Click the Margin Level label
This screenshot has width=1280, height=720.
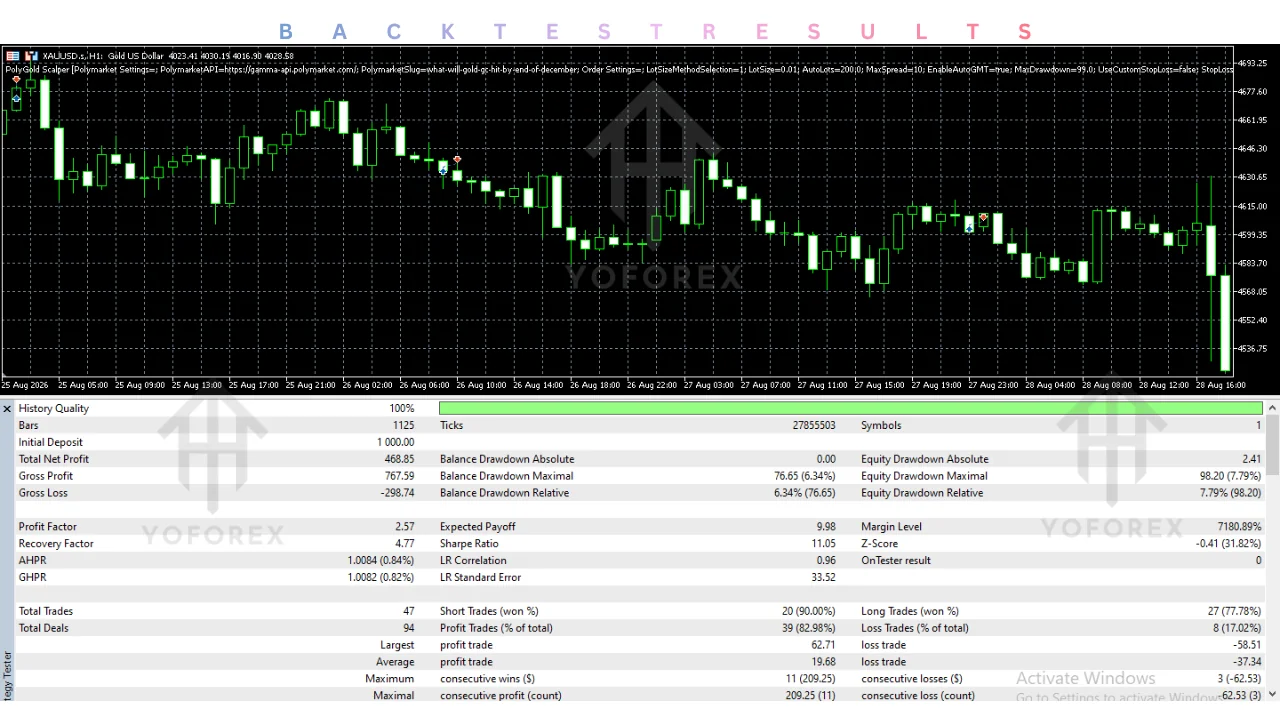[891, 526]
